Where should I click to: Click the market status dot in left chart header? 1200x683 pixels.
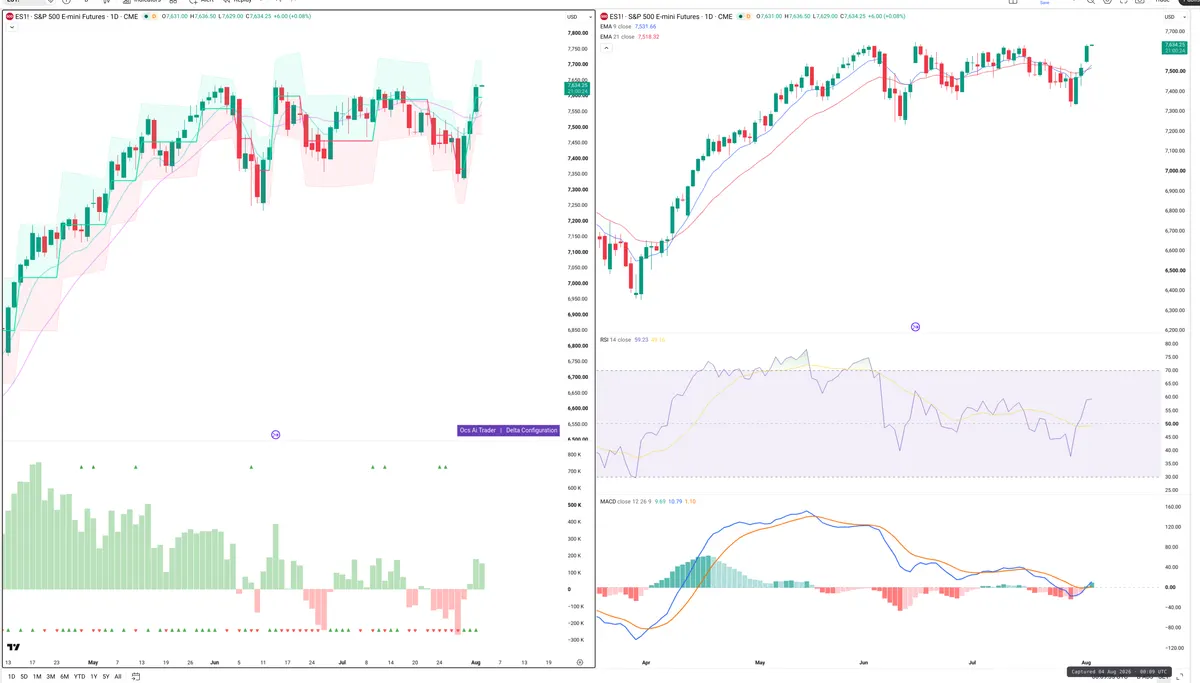146,17
